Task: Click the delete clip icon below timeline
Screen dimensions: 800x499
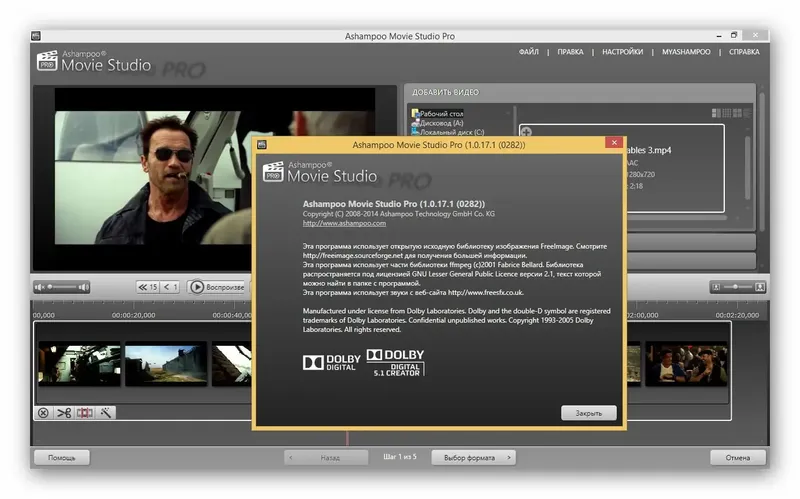Action: pos(43,413)
